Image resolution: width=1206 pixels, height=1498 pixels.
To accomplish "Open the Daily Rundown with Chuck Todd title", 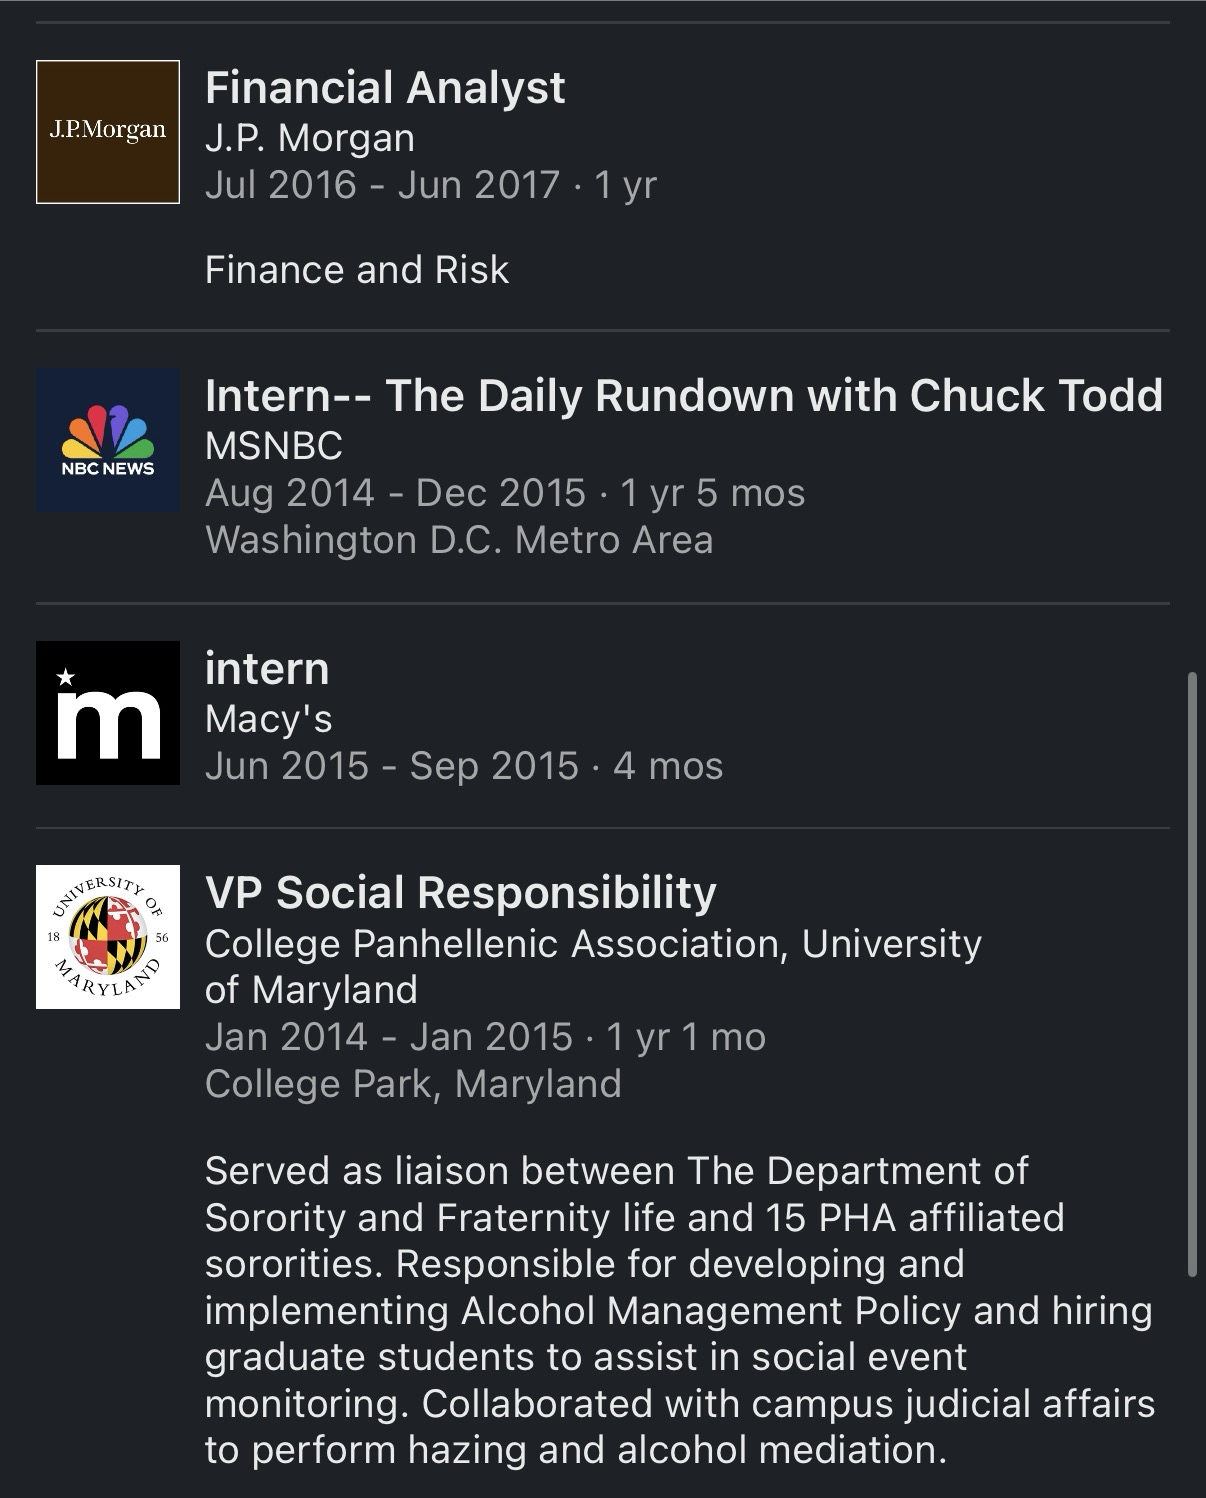I will [683, 396].
